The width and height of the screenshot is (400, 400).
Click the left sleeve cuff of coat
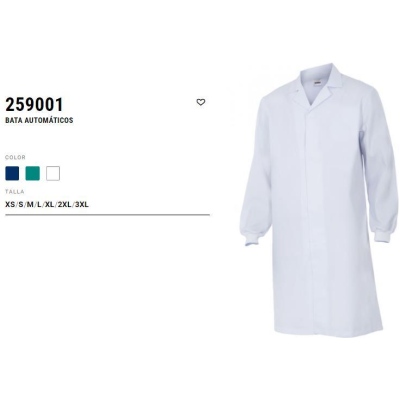(x=251, y=239)
